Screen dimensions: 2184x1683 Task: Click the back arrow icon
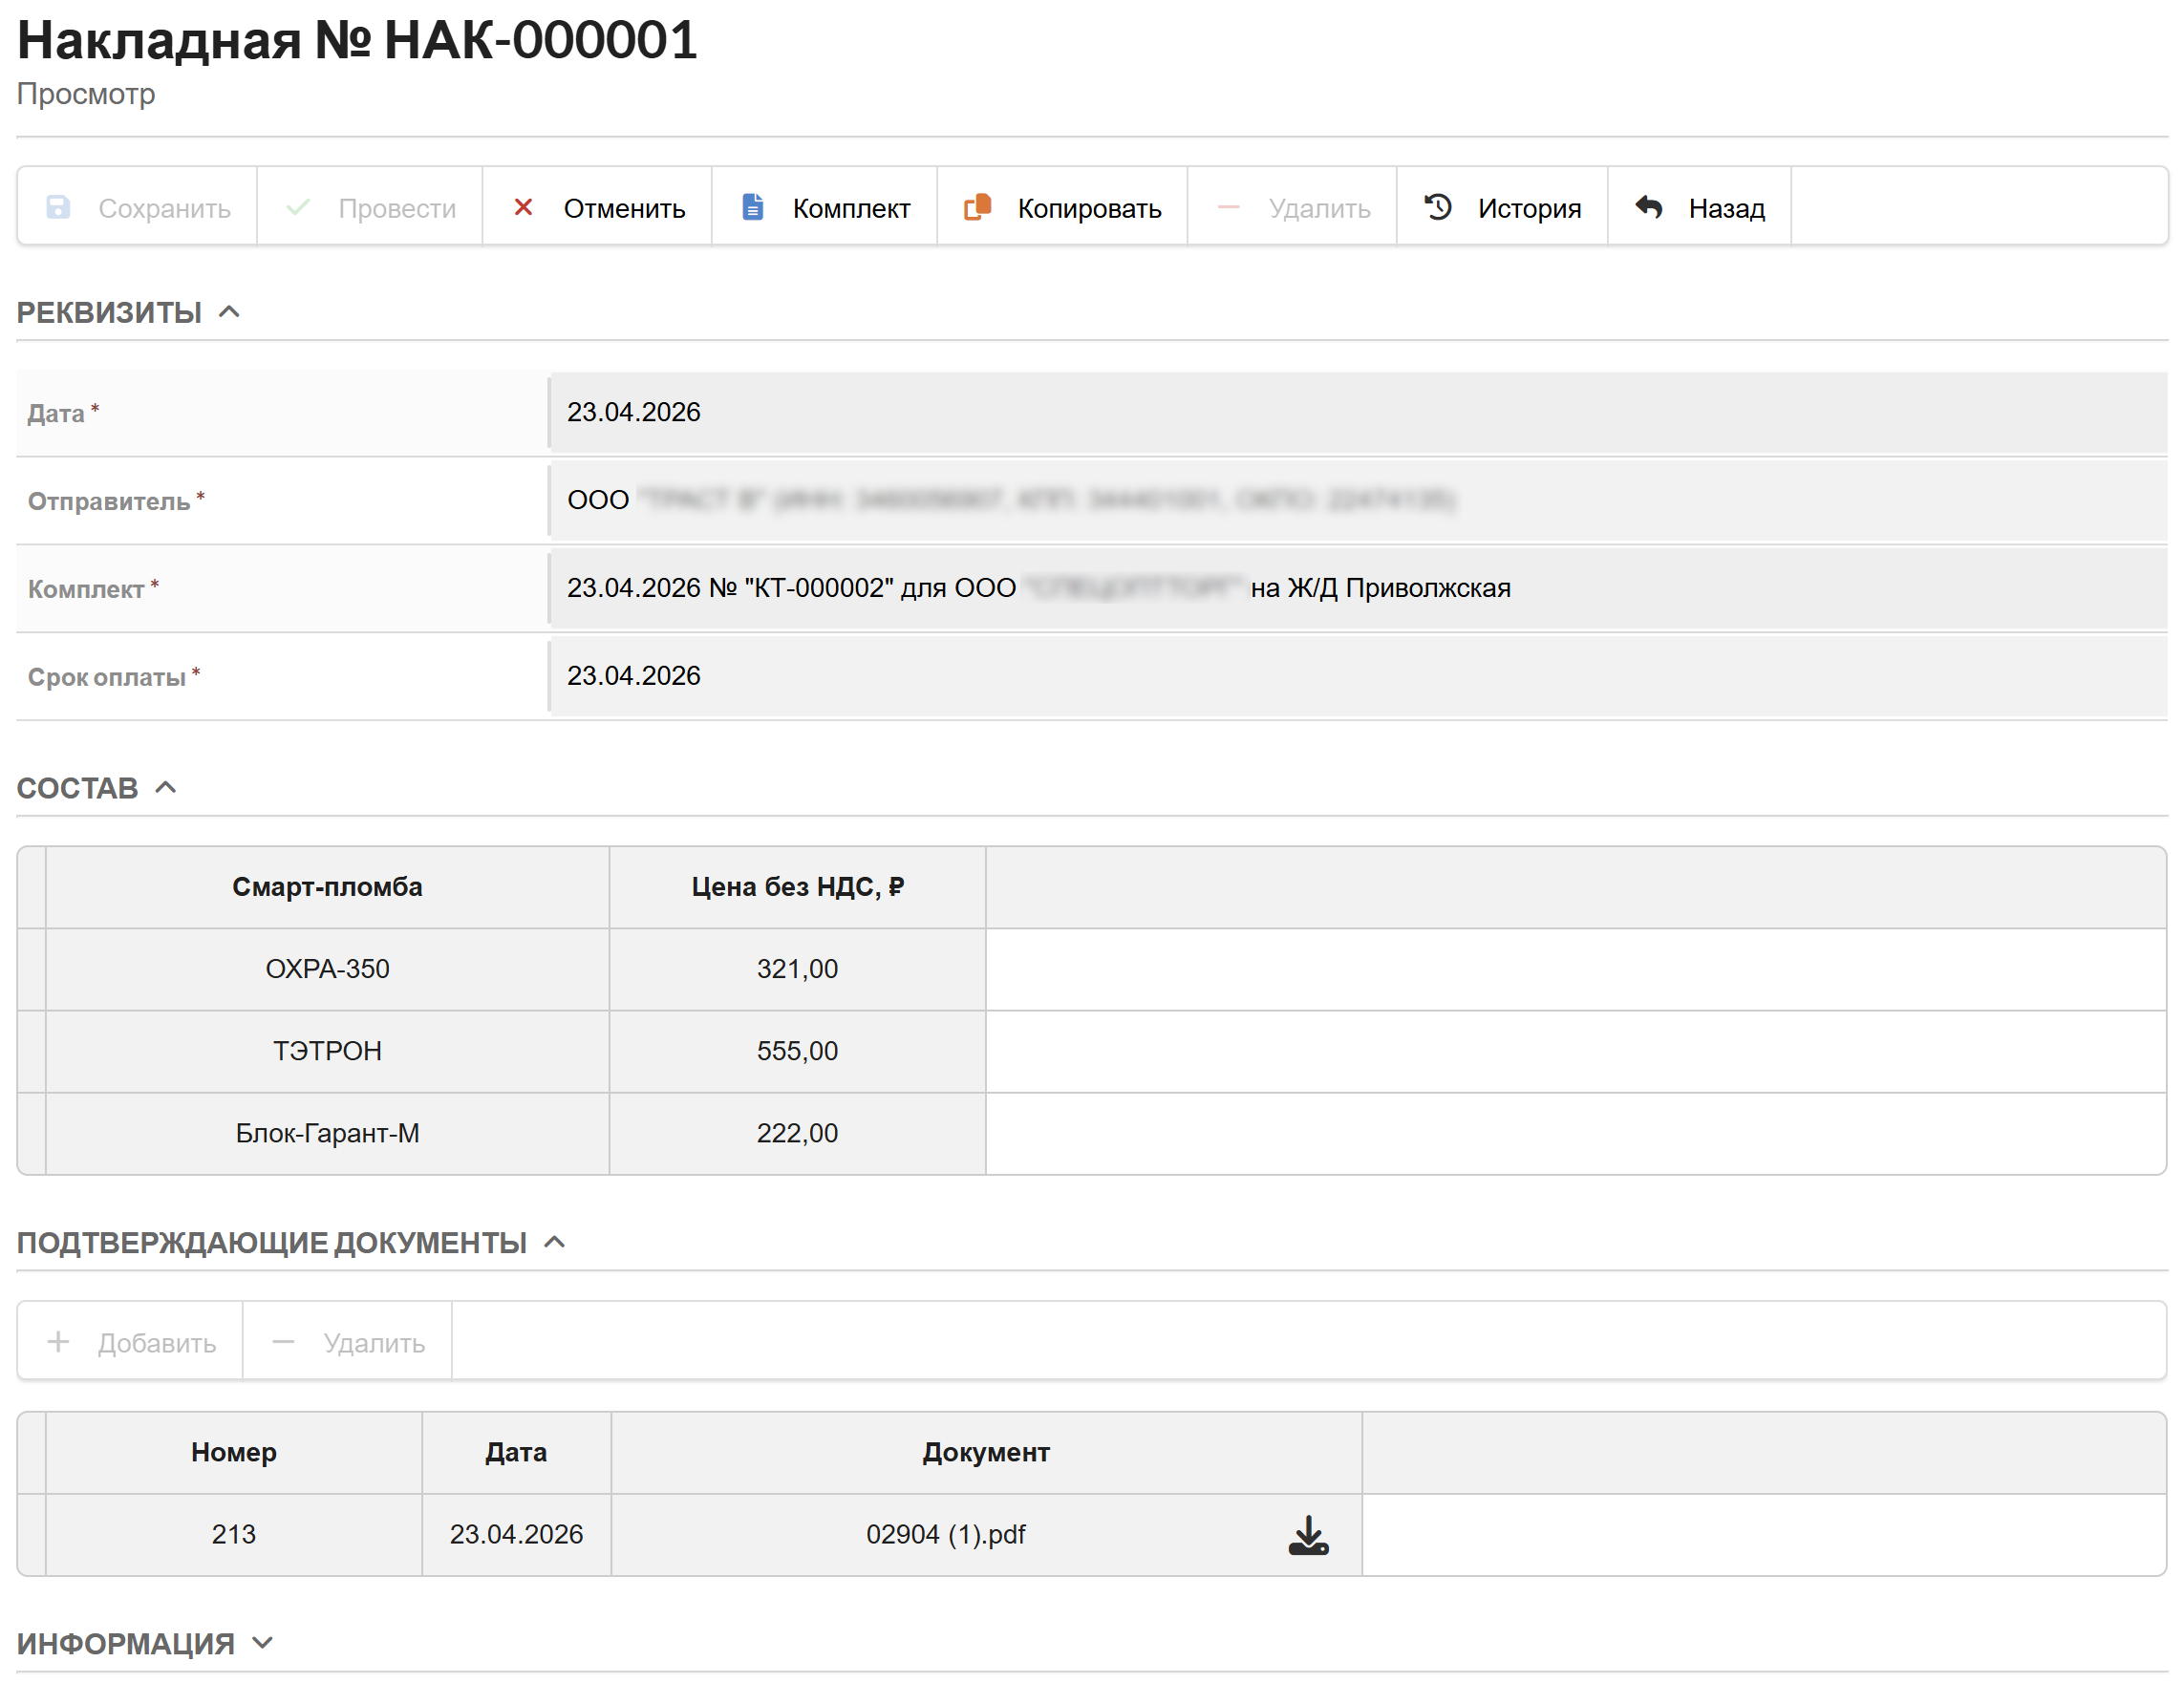1649,207
